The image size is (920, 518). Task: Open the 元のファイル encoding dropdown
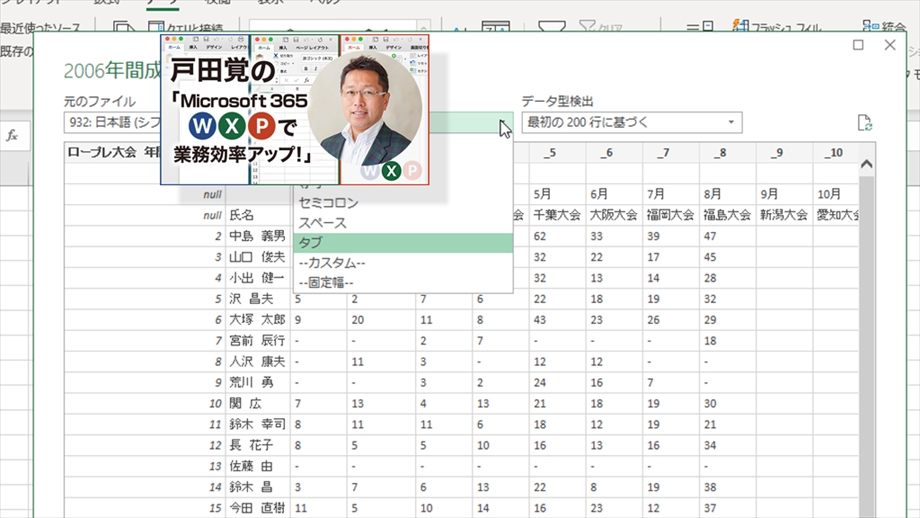pos(111,122)
